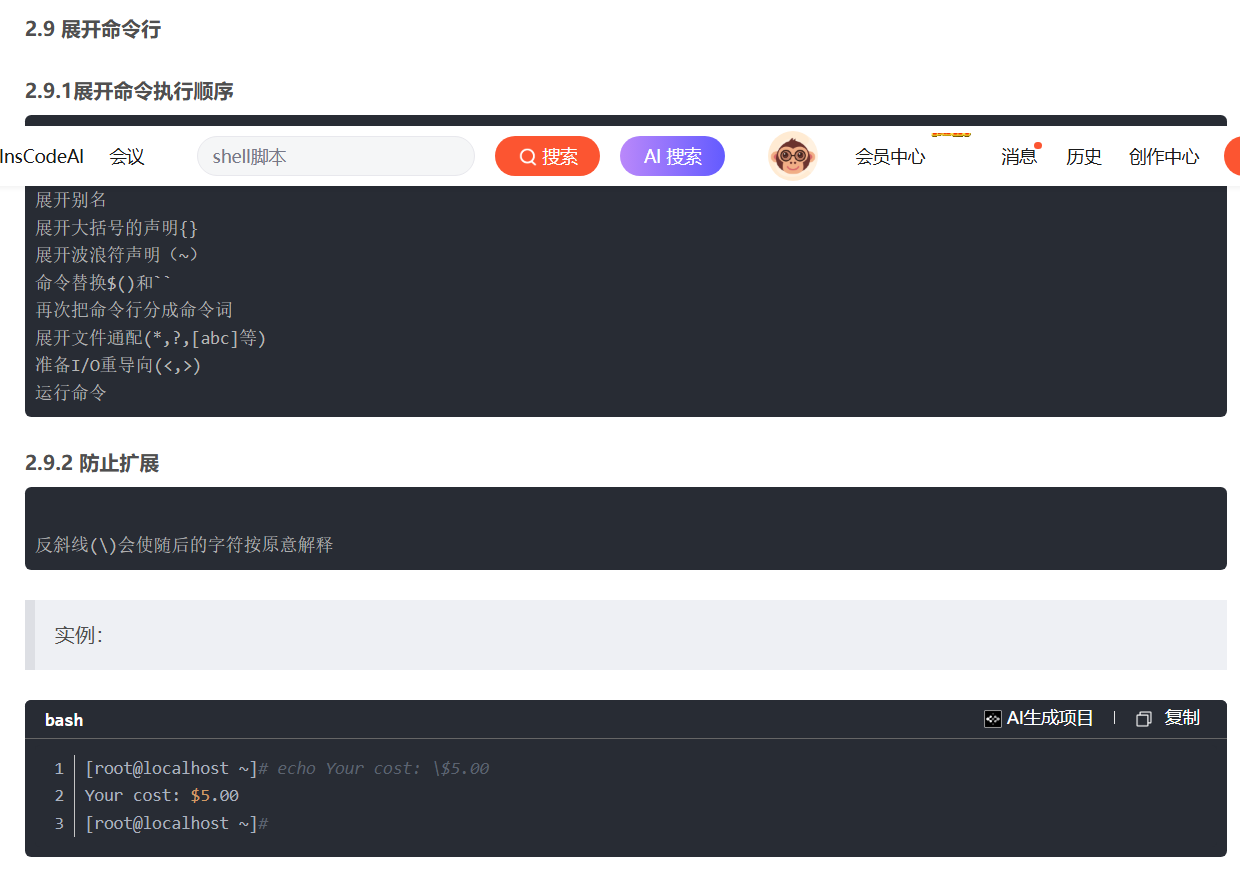The image size is (1240, 874).
Task: Open 历史 history
Action: click(1084, 157)
